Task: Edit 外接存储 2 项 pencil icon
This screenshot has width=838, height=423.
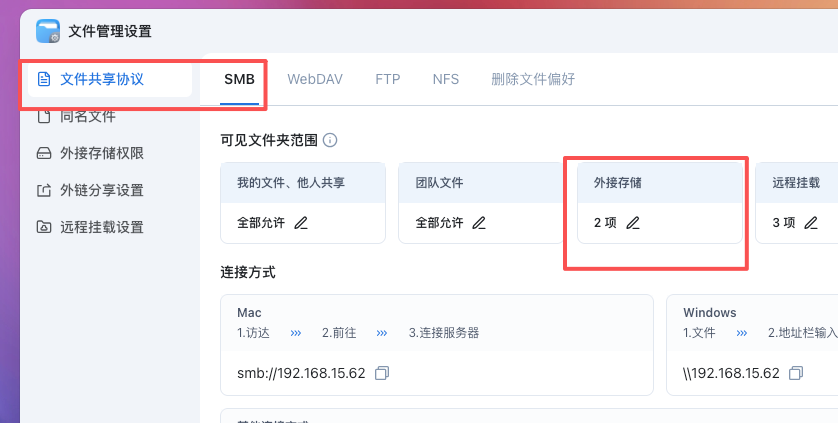Action: coord(632,223)
